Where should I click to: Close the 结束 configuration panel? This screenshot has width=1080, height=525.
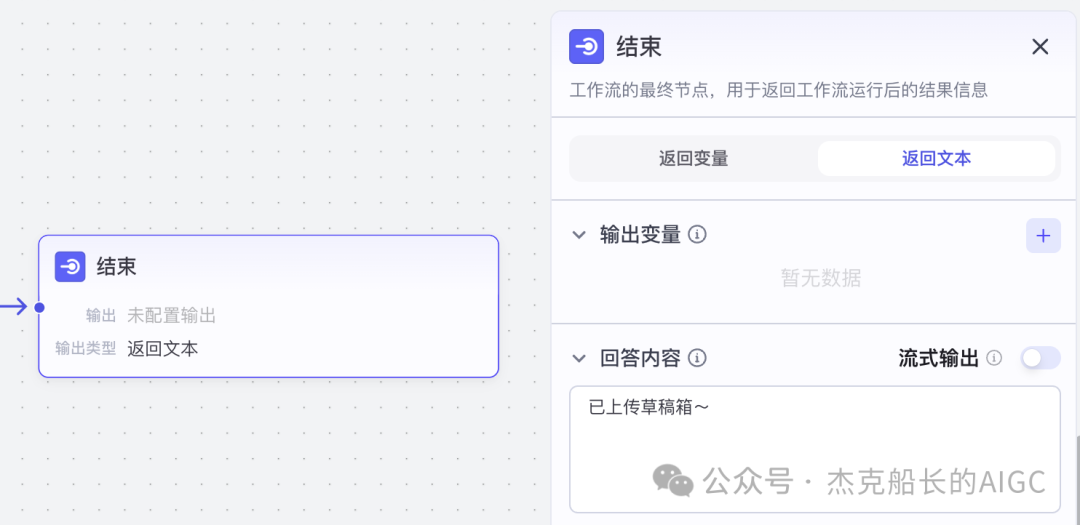coord(1040,46)
